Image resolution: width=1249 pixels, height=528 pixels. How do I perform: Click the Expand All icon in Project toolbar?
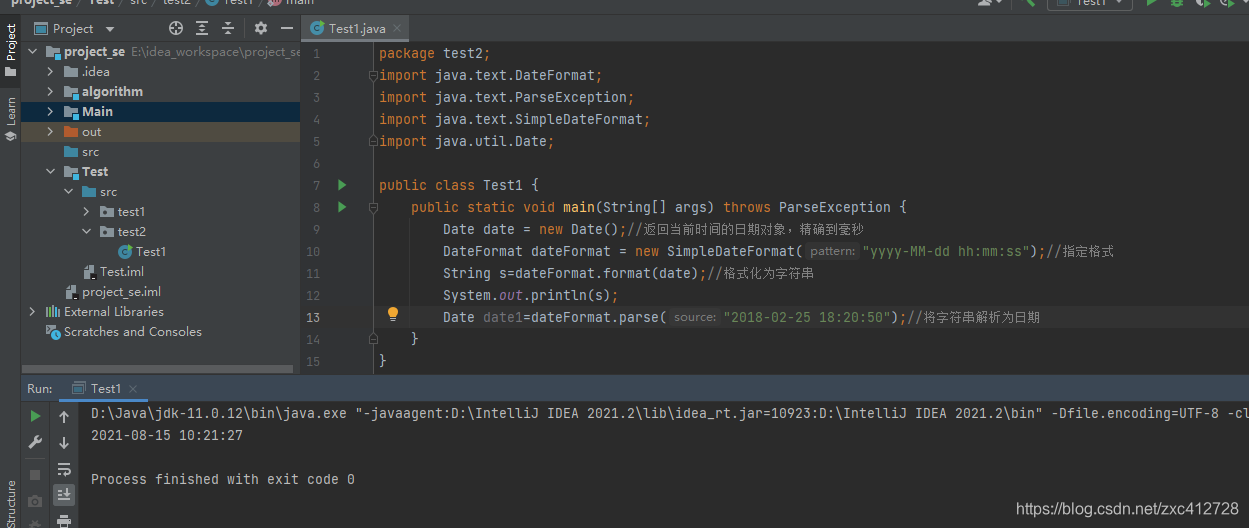[x=203, y=29]
